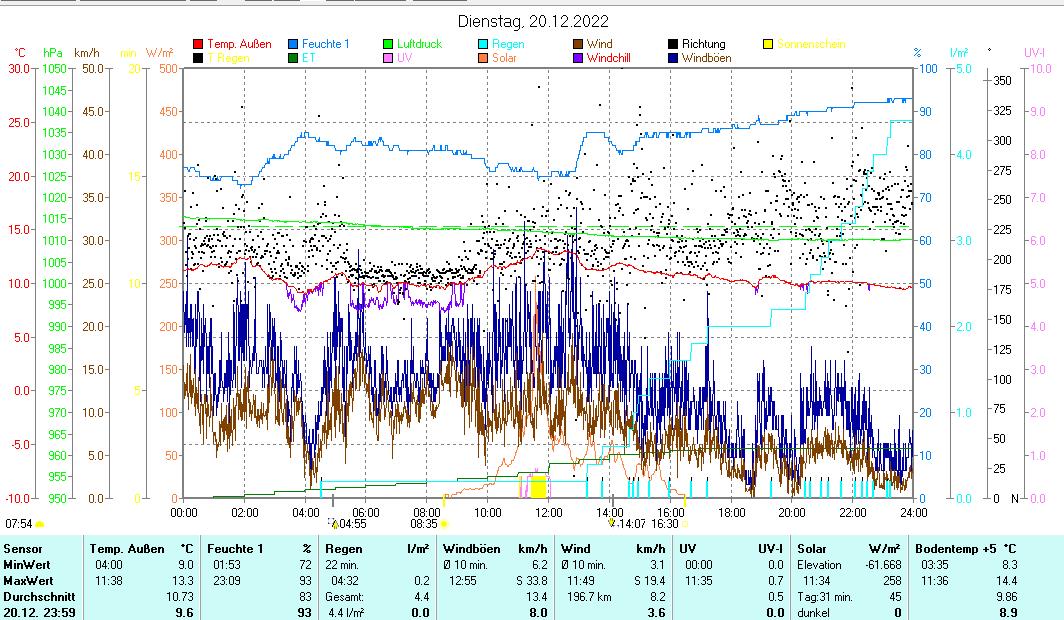
Task: Click the Richtung legend label
Action: pyautogui.click(x=703, y=44)
